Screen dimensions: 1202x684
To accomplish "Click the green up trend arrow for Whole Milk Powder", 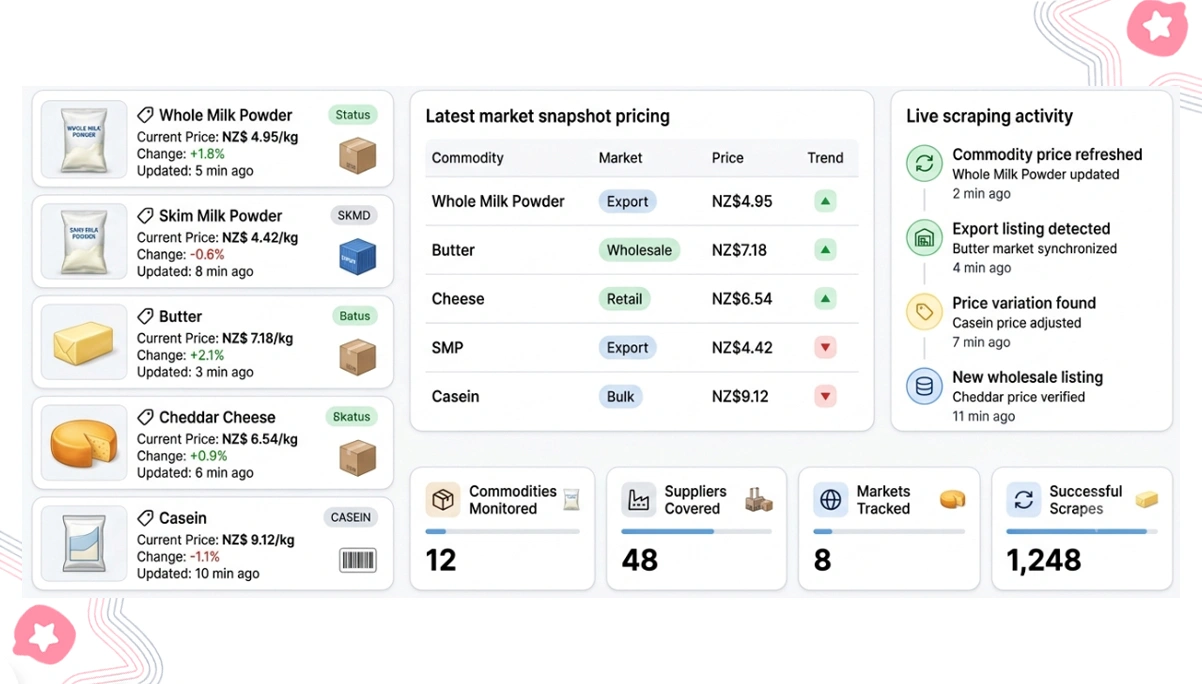I will click(825, 201).
